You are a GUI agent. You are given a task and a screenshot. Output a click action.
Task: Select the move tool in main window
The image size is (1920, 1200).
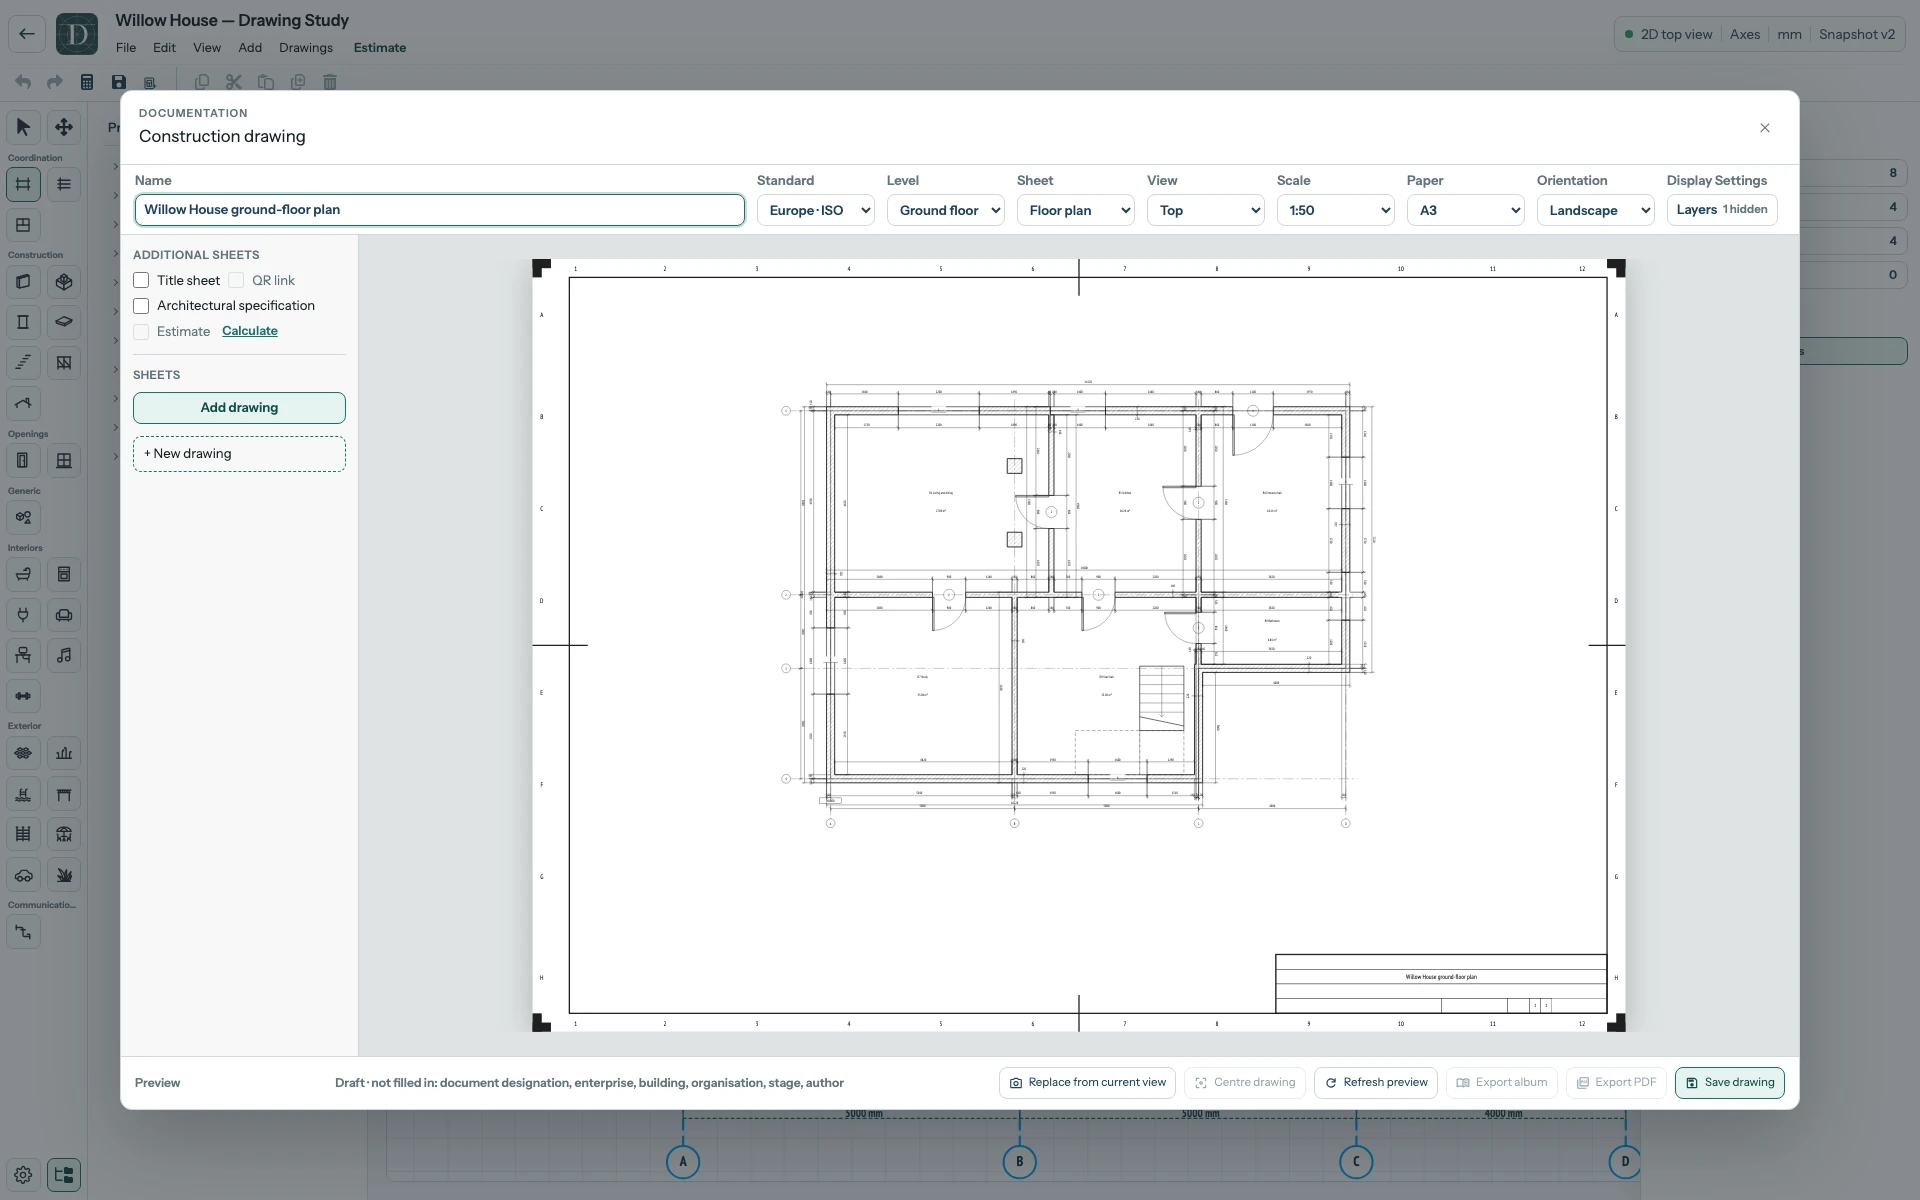coord(64,127)
